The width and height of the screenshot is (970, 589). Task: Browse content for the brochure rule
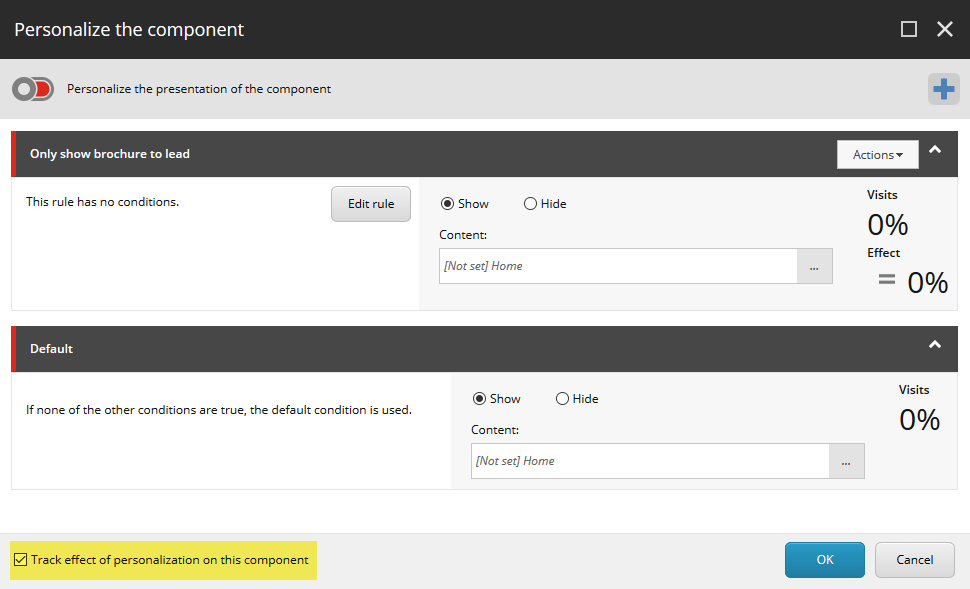(814, 266)
